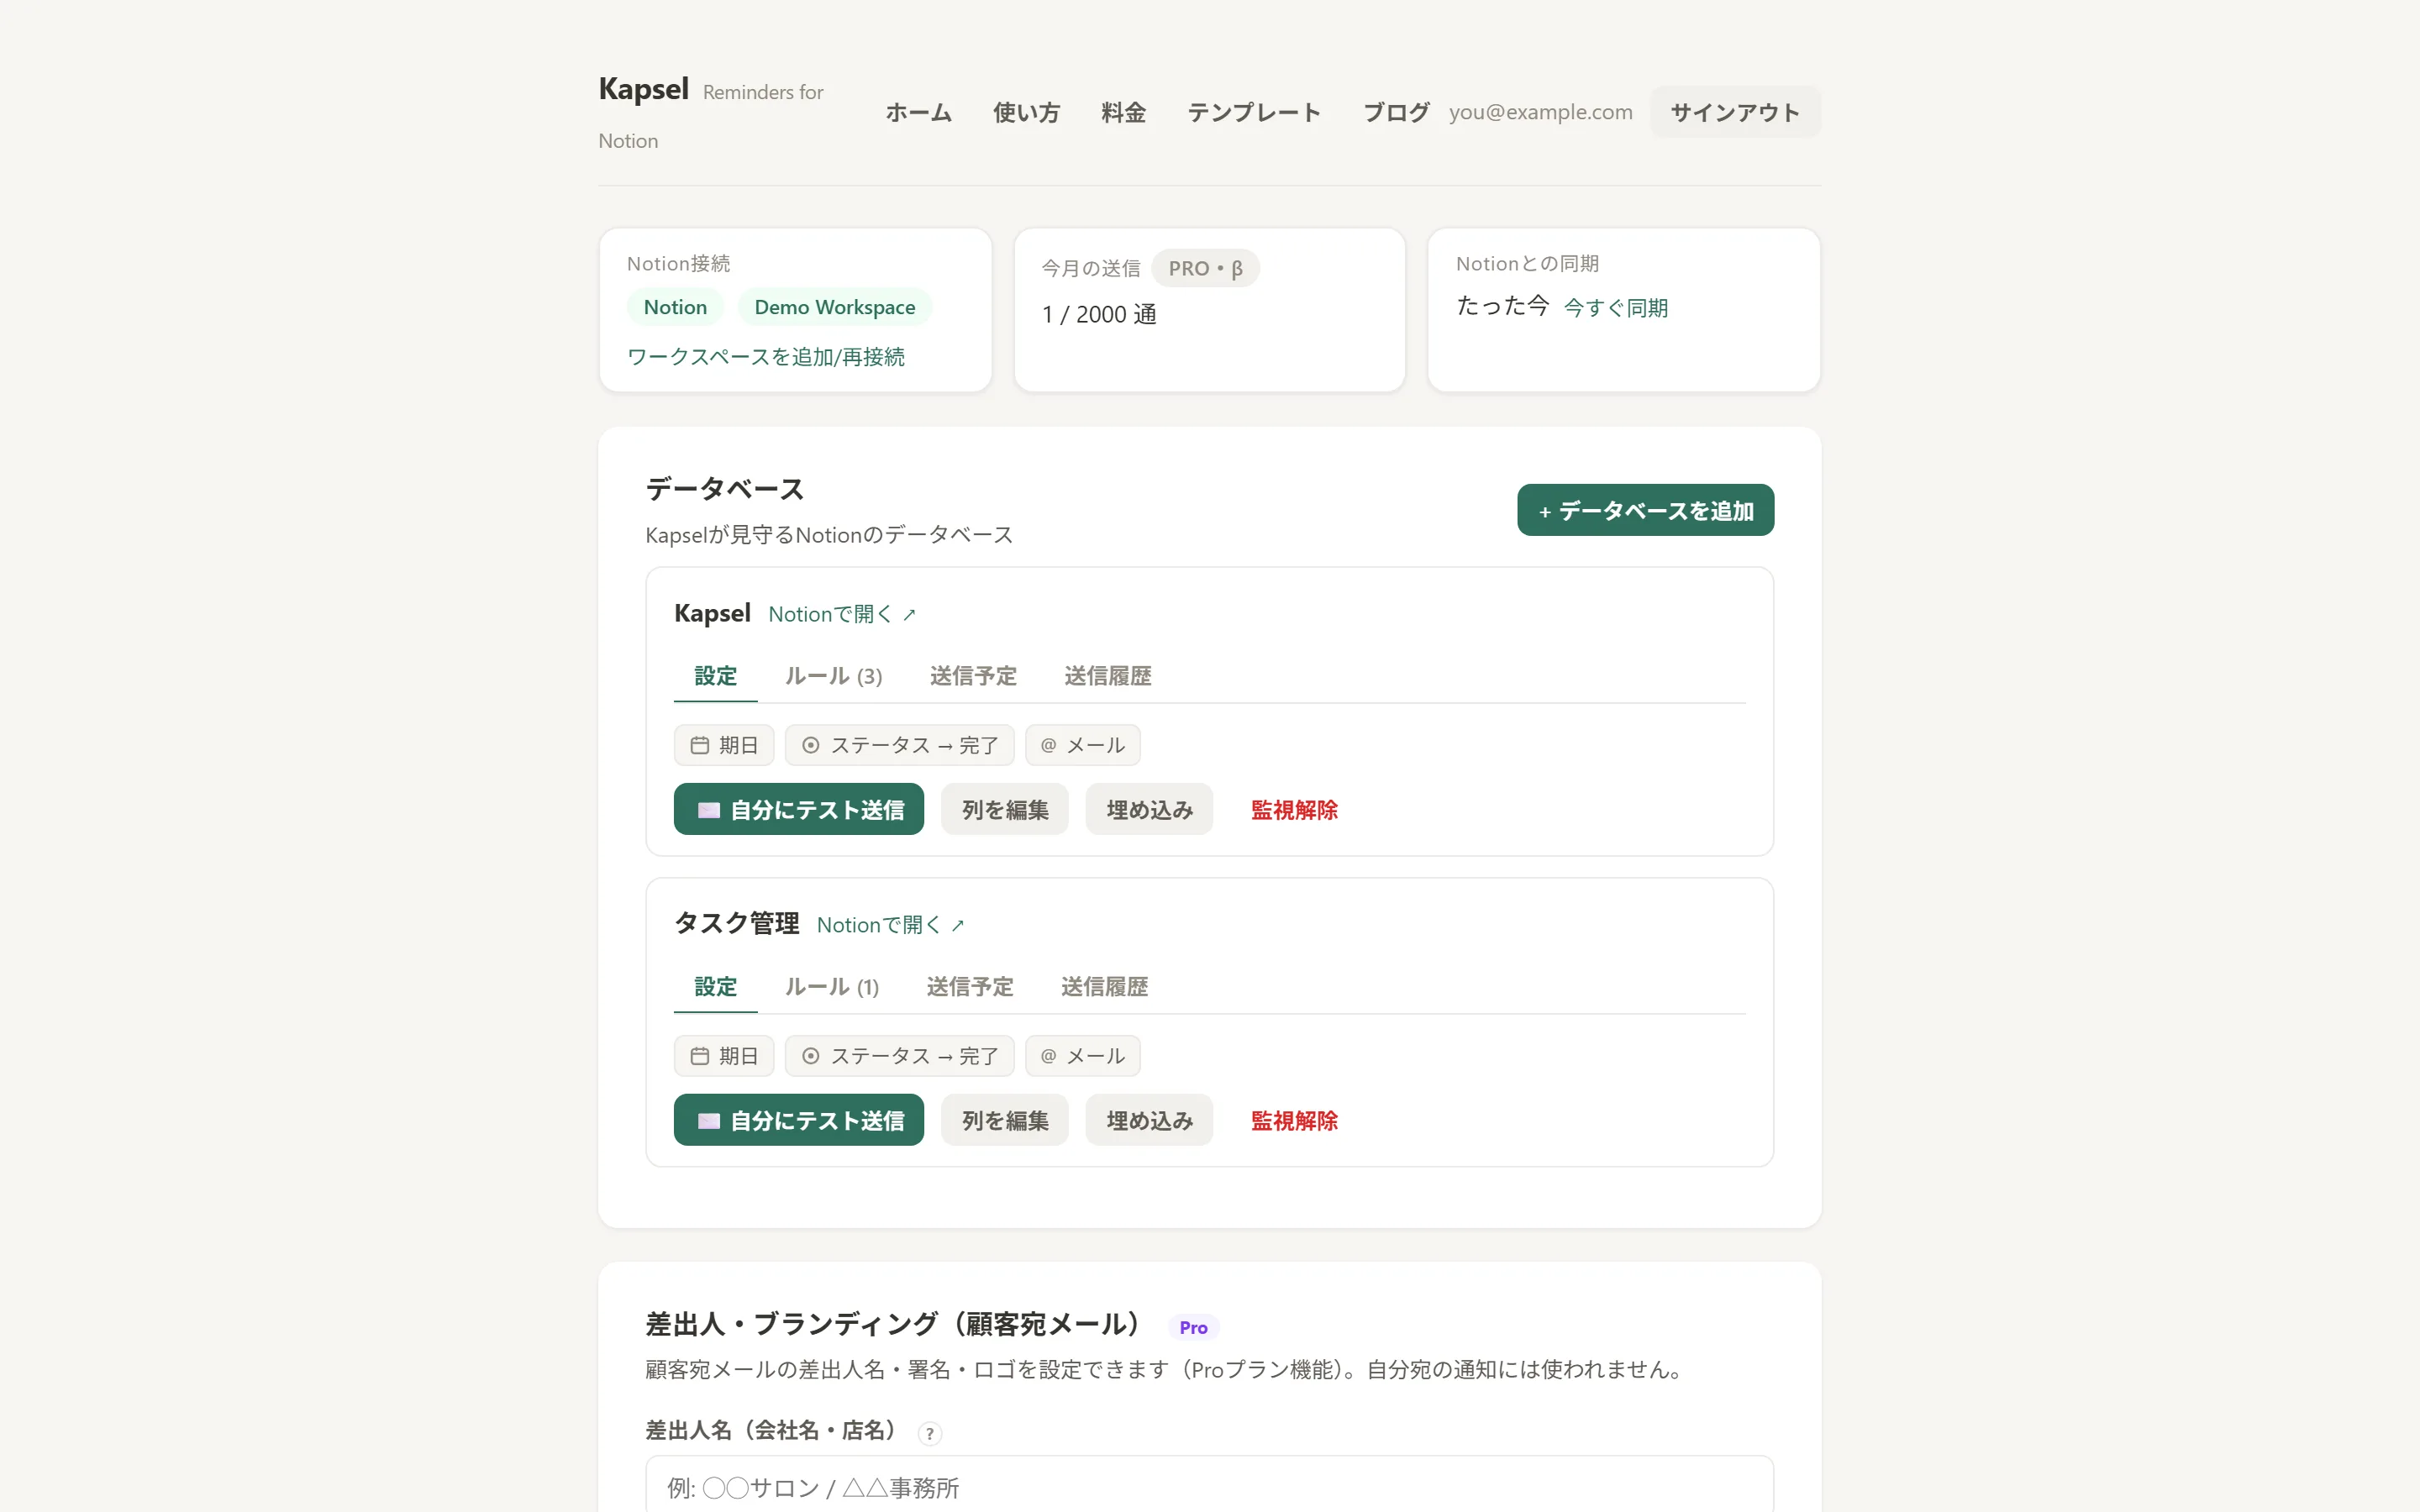Click the you@example.com account text

click(1540, 112)
